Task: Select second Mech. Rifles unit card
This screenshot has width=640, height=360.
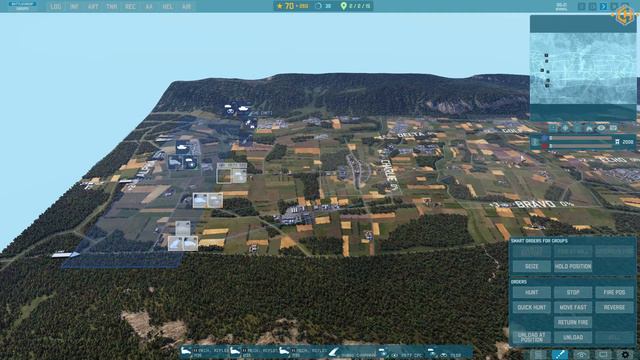Action: 253,352
